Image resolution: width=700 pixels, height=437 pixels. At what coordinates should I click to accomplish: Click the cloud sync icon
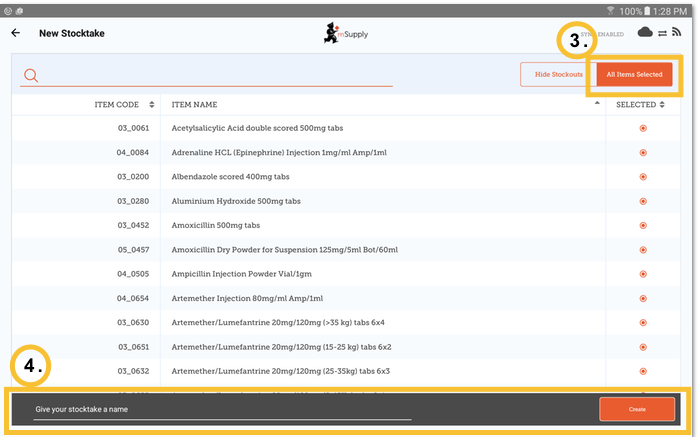(645, 33)
